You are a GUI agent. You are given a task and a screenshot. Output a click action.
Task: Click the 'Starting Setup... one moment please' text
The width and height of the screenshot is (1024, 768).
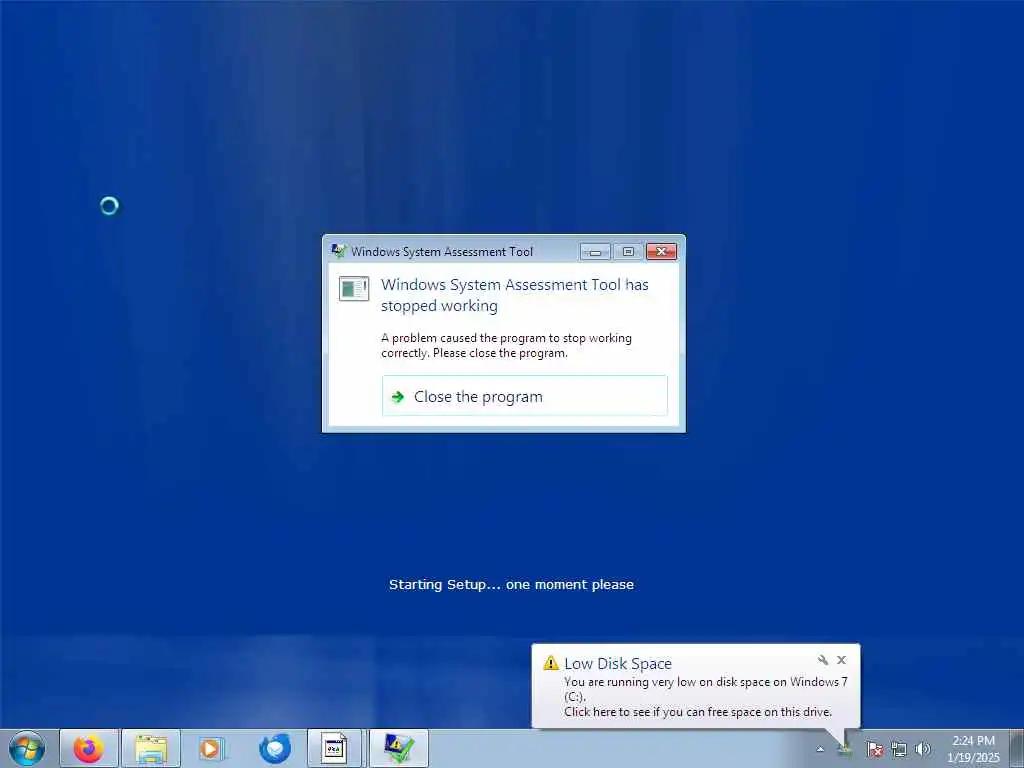click(511, 584)
